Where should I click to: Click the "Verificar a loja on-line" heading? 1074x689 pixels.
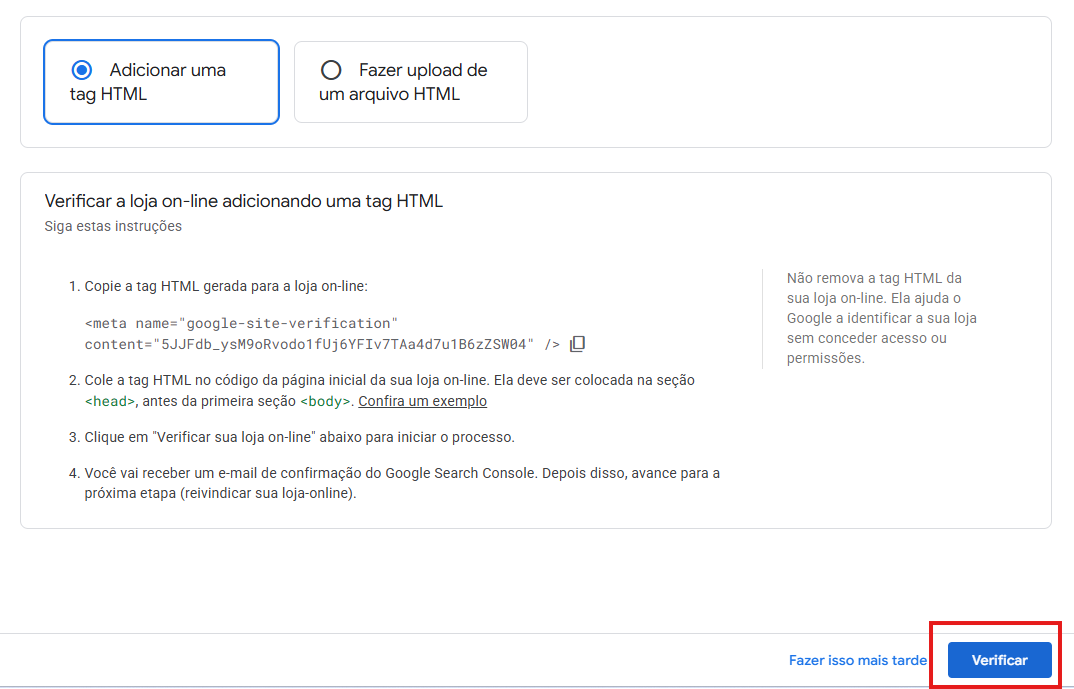click(243, 201)
